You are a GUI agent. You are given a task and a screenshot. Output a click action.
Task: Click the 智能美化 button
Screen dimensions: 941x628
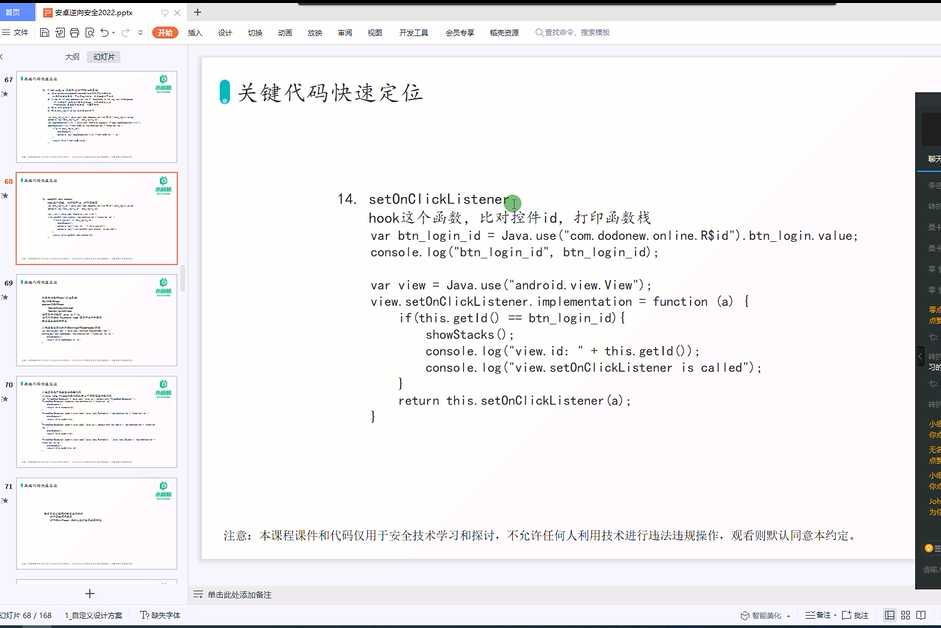[762, 615]
